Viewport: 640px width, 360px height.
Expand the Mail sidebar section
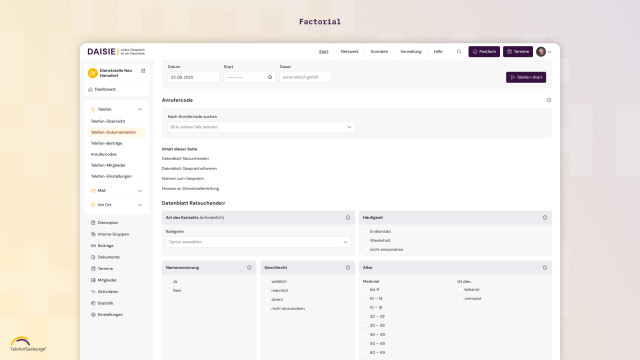coord(116,191)
